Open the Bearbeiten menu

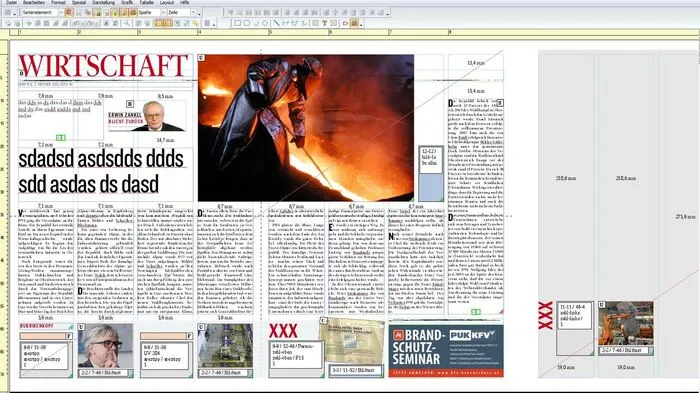point(33,2)
